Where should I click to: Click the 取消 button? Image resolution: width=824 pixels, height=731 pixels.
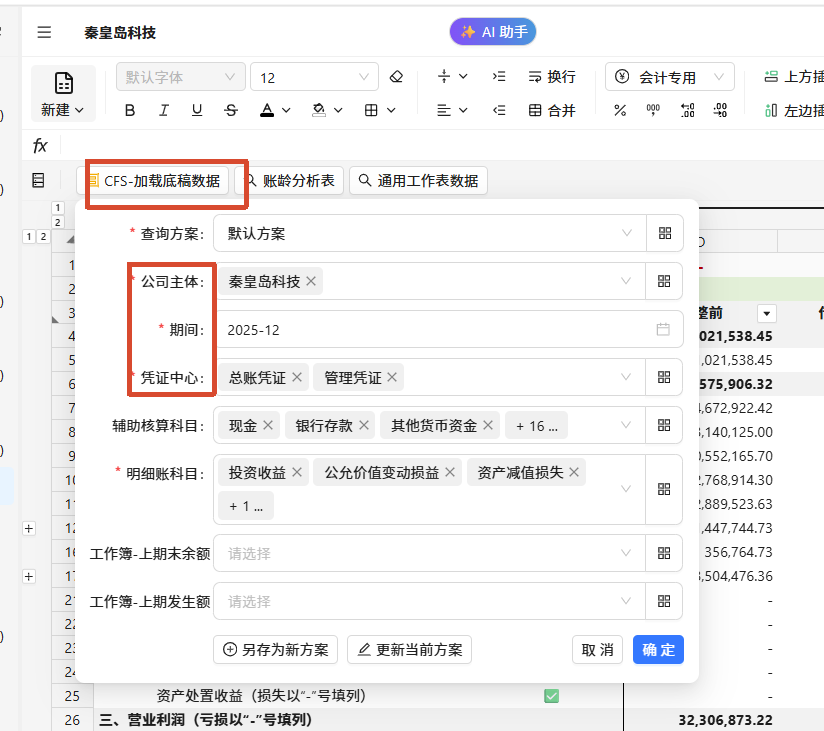(x=598, y=650)
